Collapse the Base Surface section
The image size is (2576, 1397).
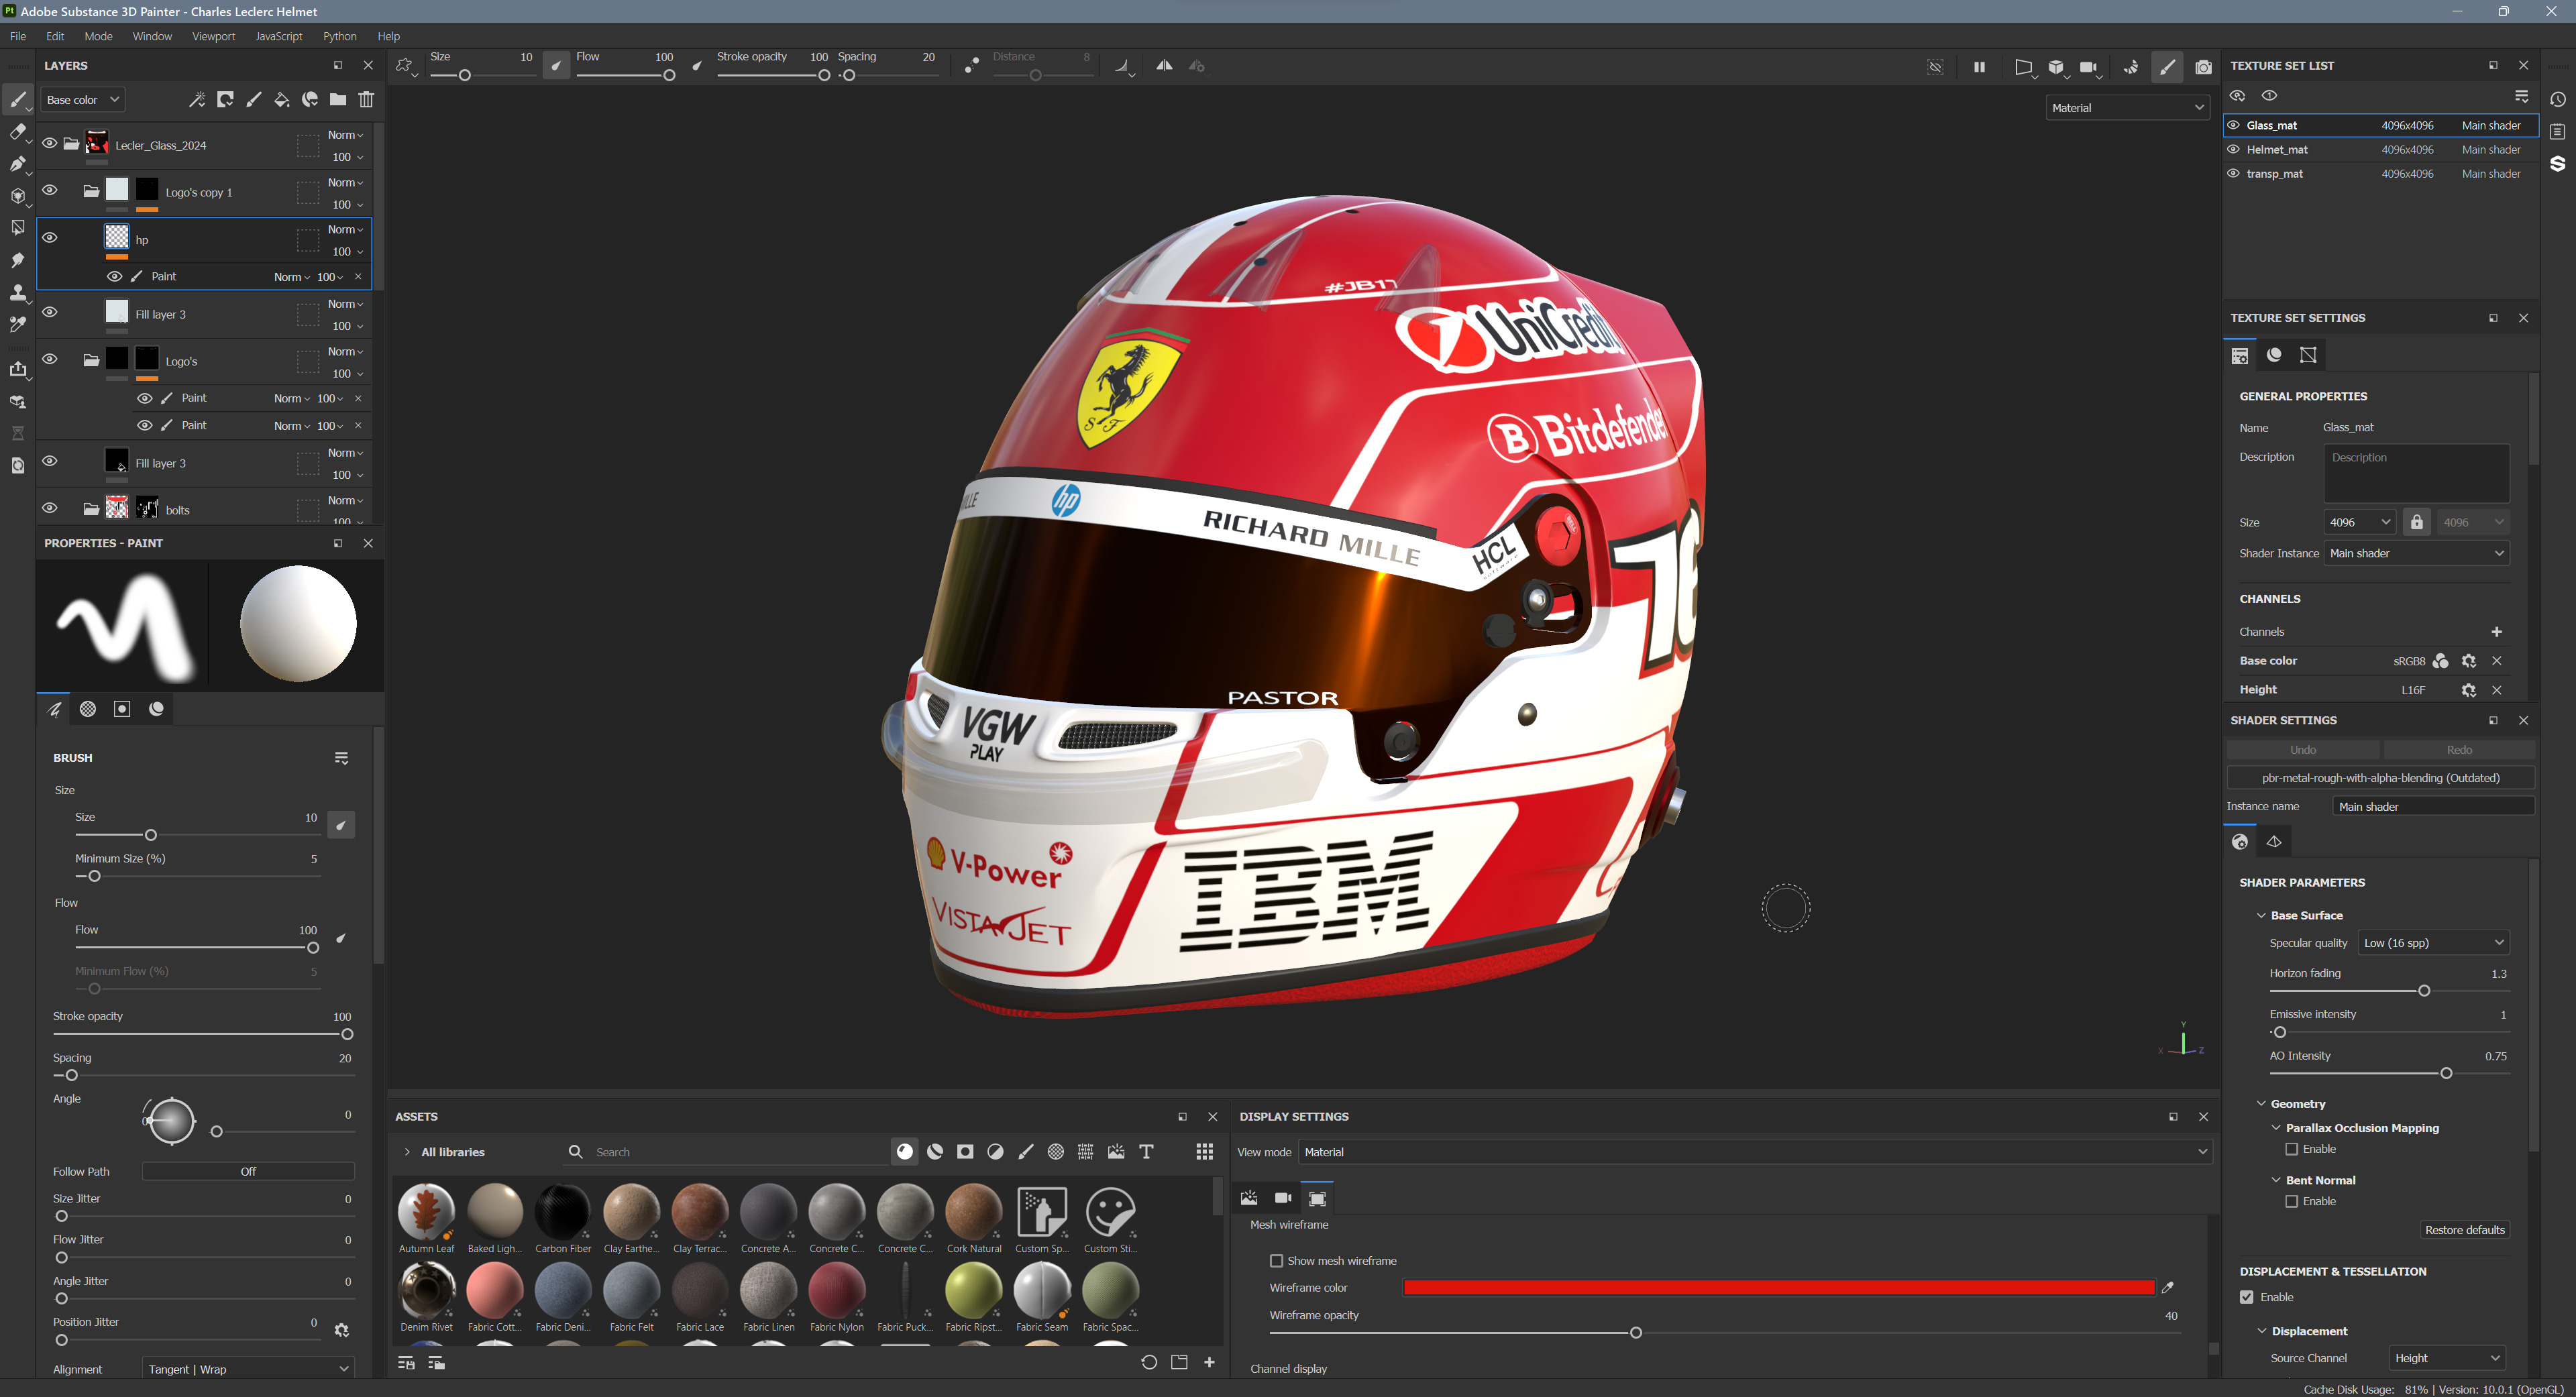pos(2261,915)
